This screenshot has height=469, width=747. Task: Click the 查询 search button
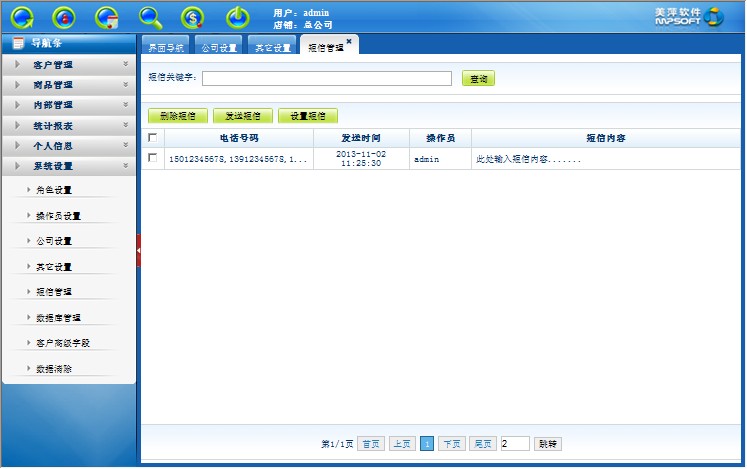pyautogui.click(x=478, y=78)
